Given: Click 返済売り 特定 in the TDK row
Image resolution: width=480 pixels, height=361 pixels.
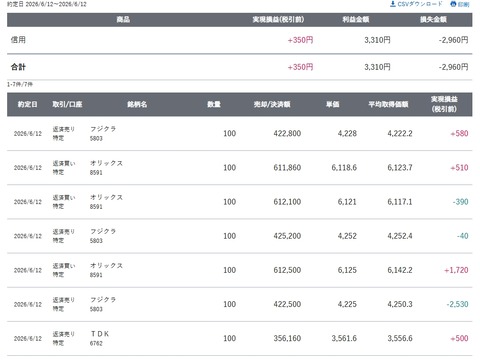Looking at the screenshot, I should pyautogui.click(x=64, y=338).
